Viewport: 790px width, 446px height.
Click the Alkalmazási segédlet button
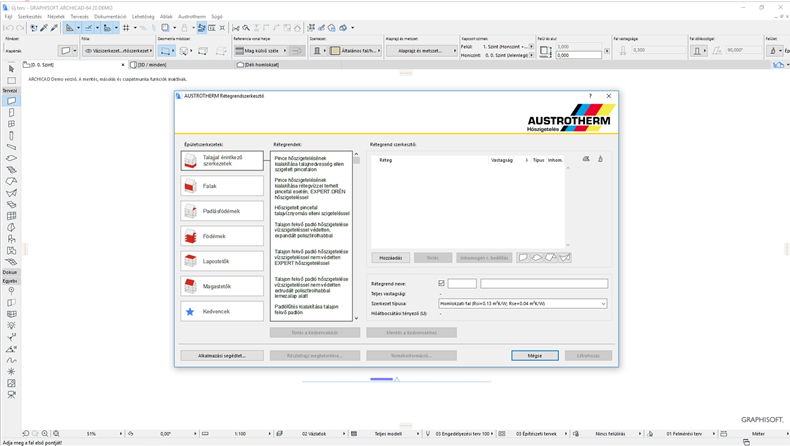(222, 355)
